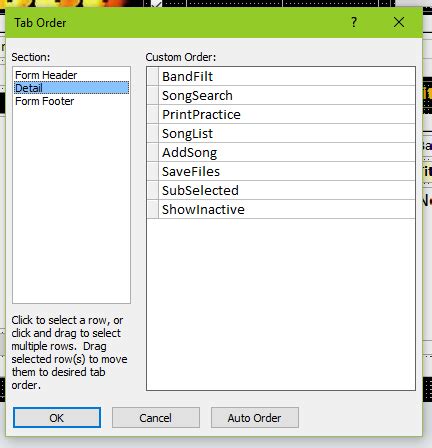
Task: Confirm tab order with OK button
Action: (x=57, y=417)
